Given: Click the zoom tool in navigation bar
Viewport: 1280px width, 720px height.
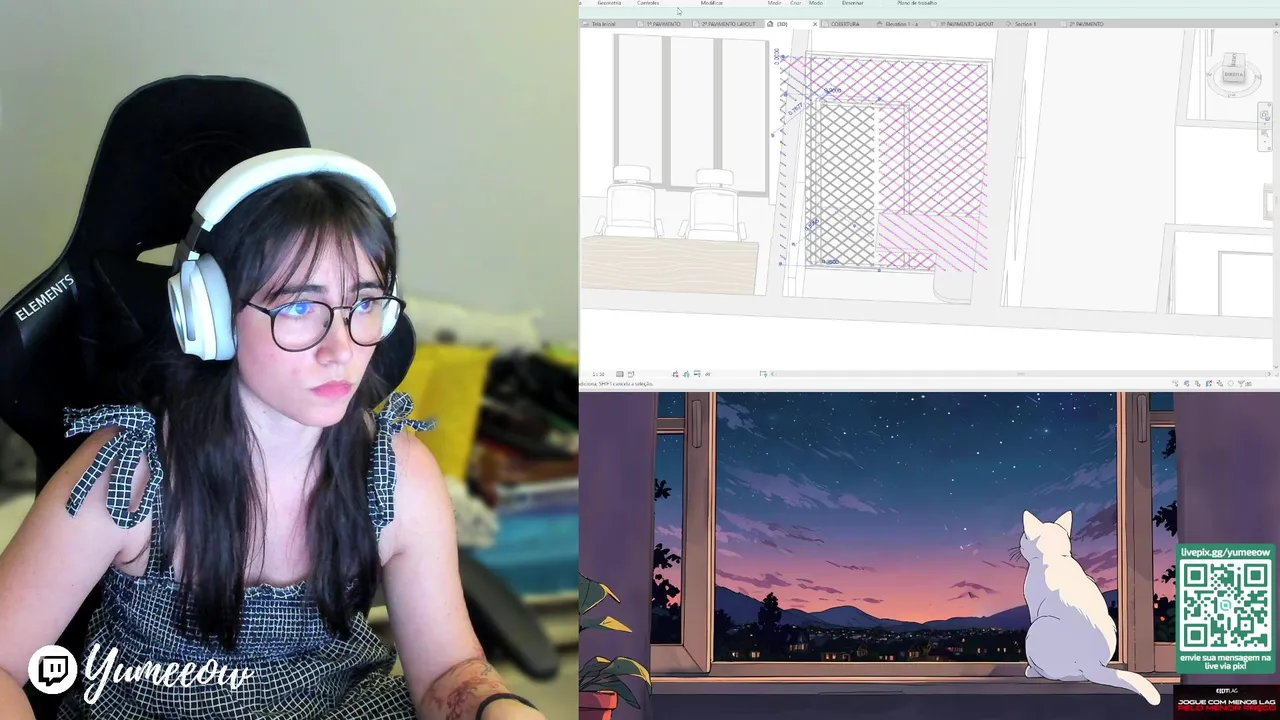Looking at the screenshot, I should (1265, 135).
